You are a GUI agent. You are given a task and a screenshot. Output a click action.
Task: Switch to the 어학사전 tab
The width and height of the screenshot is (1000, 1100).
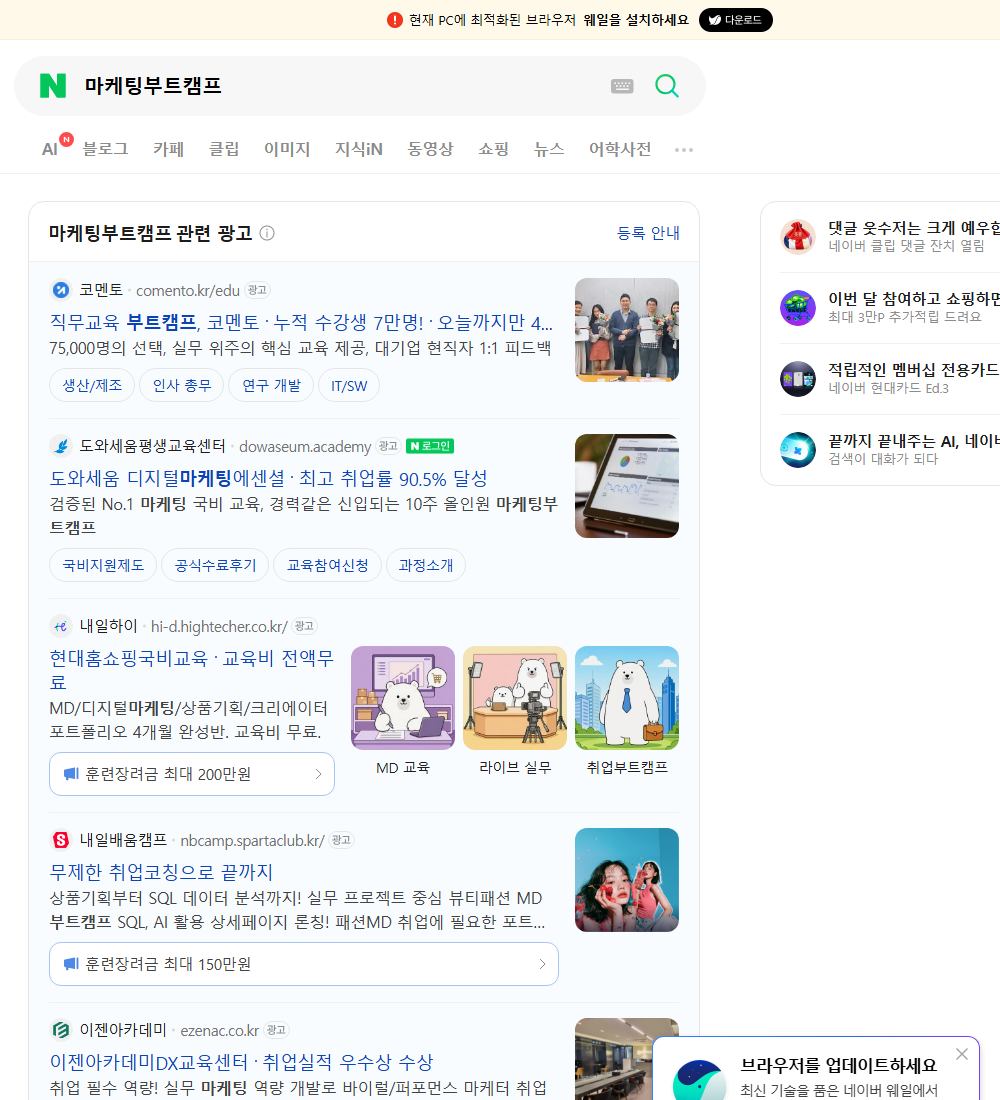click(620, 149)
